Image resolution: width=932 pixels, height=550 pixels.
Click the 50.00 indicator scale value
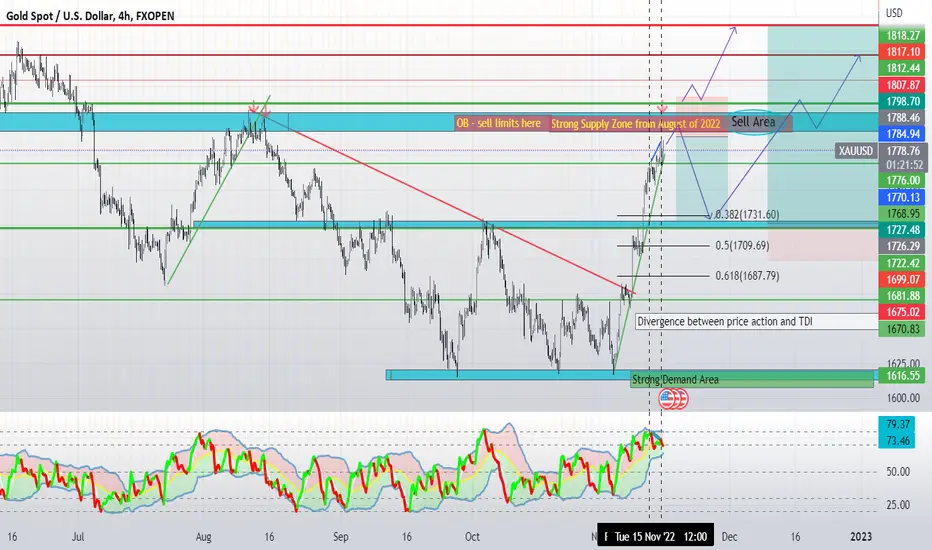(898, 472)
